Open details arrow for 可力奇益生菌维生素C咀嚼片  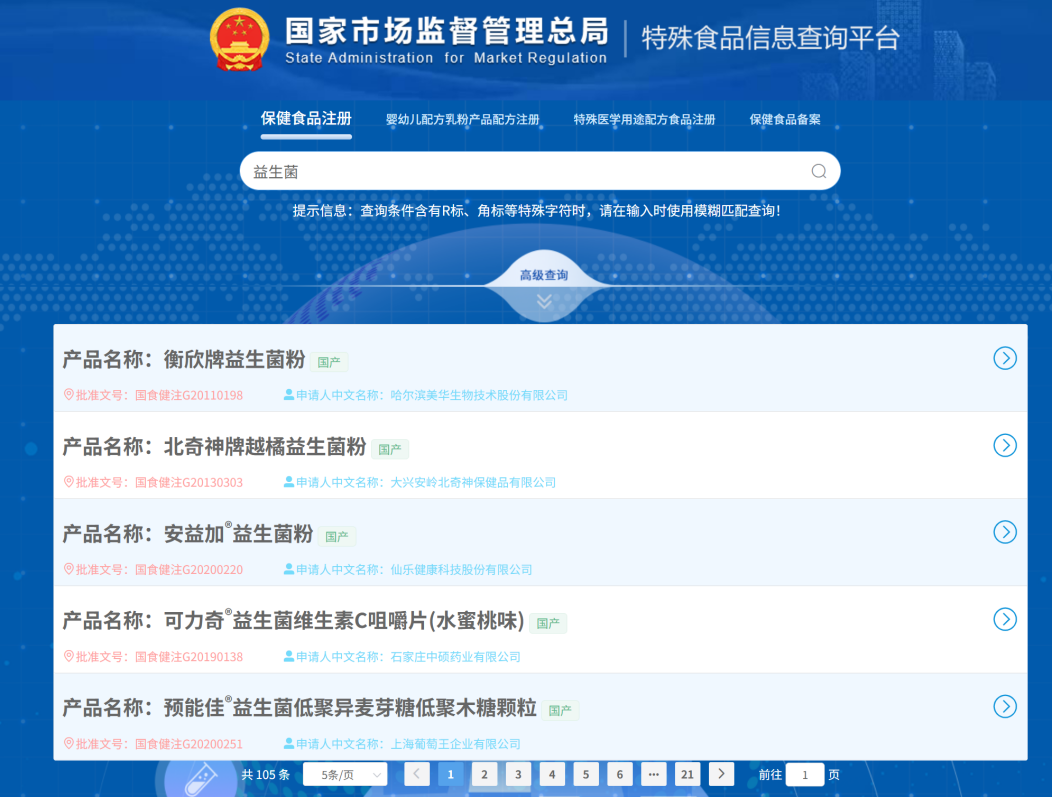point(1004,619)
